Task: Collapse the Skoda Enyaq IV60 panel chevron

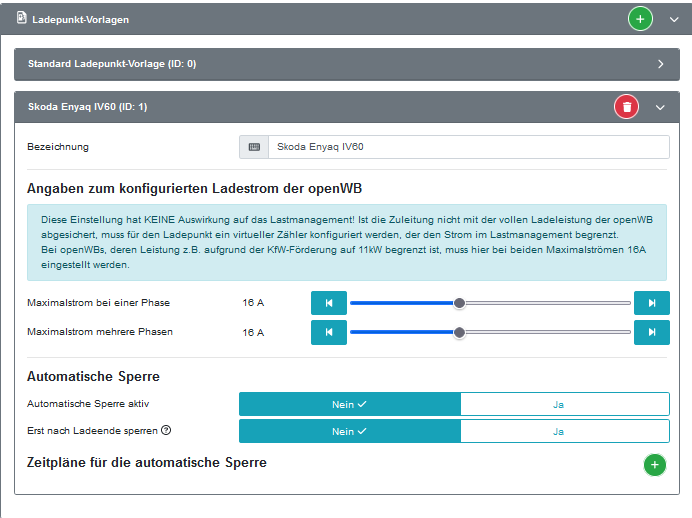Action: click(660, 107)
